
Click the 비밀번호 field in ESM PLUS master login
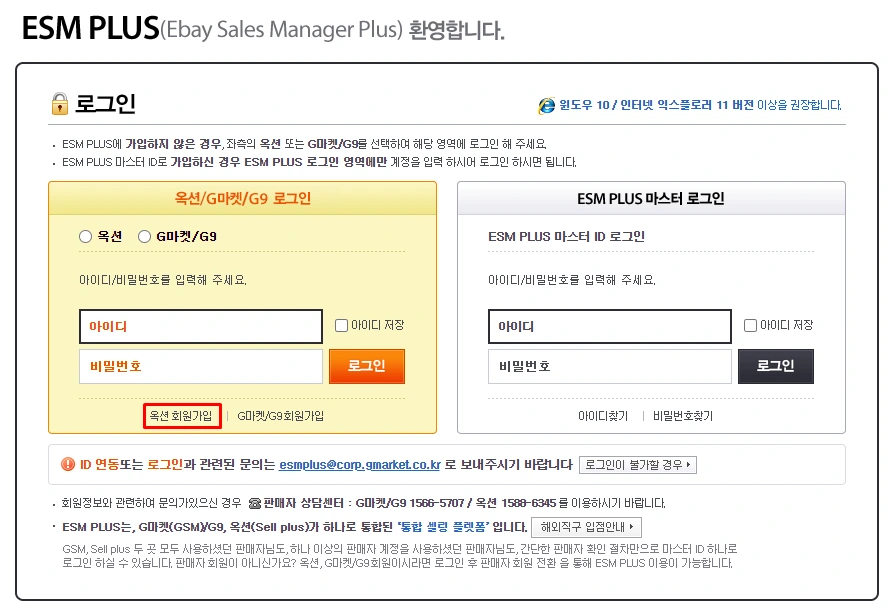[610, 366]
